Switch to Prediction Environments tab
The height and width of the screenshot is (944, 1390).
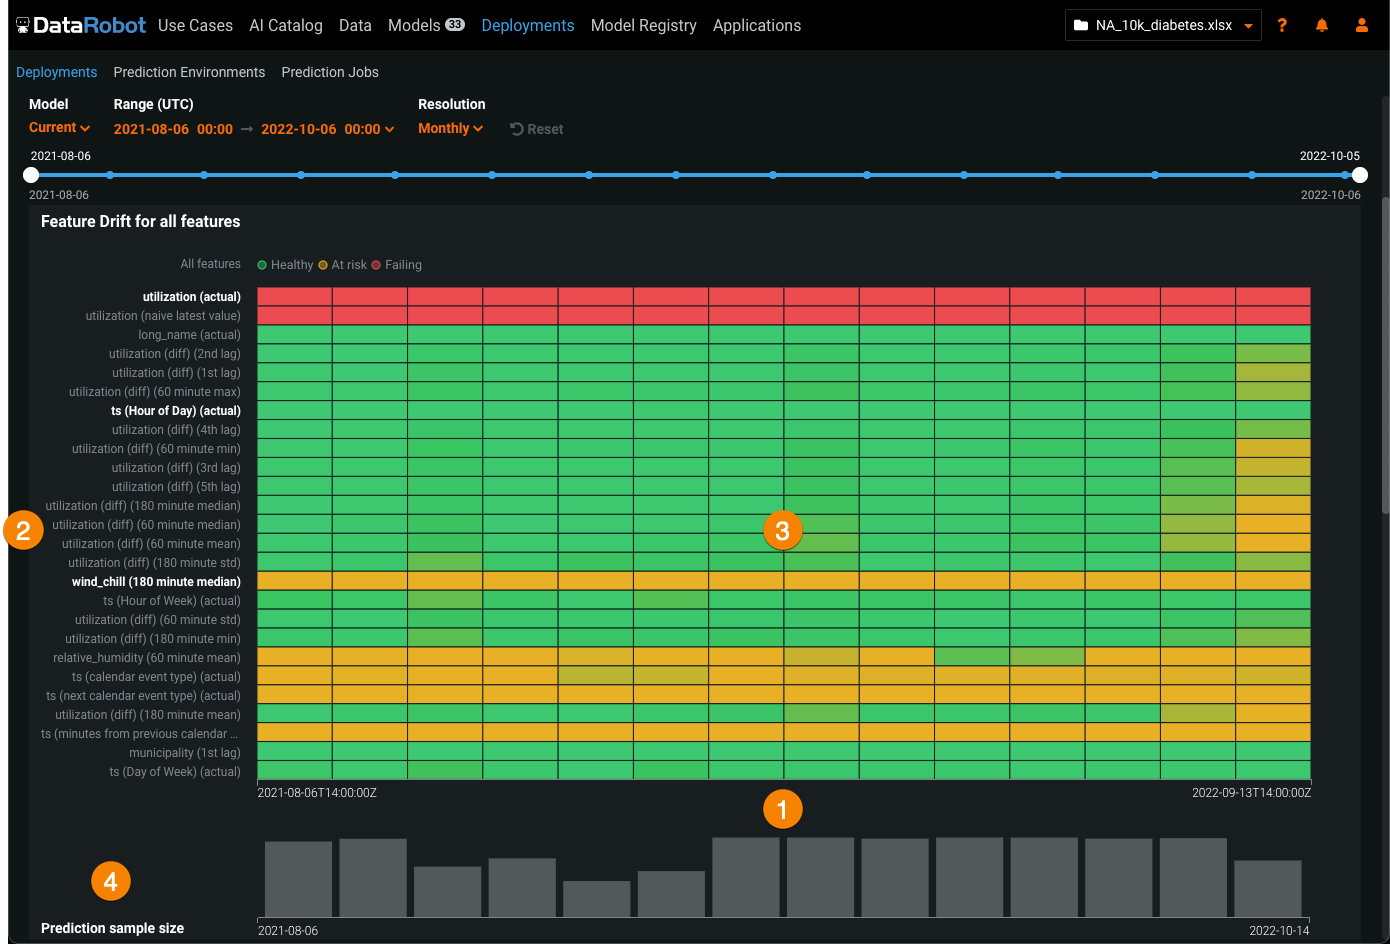pyautogui.click(x=189, y=72)
